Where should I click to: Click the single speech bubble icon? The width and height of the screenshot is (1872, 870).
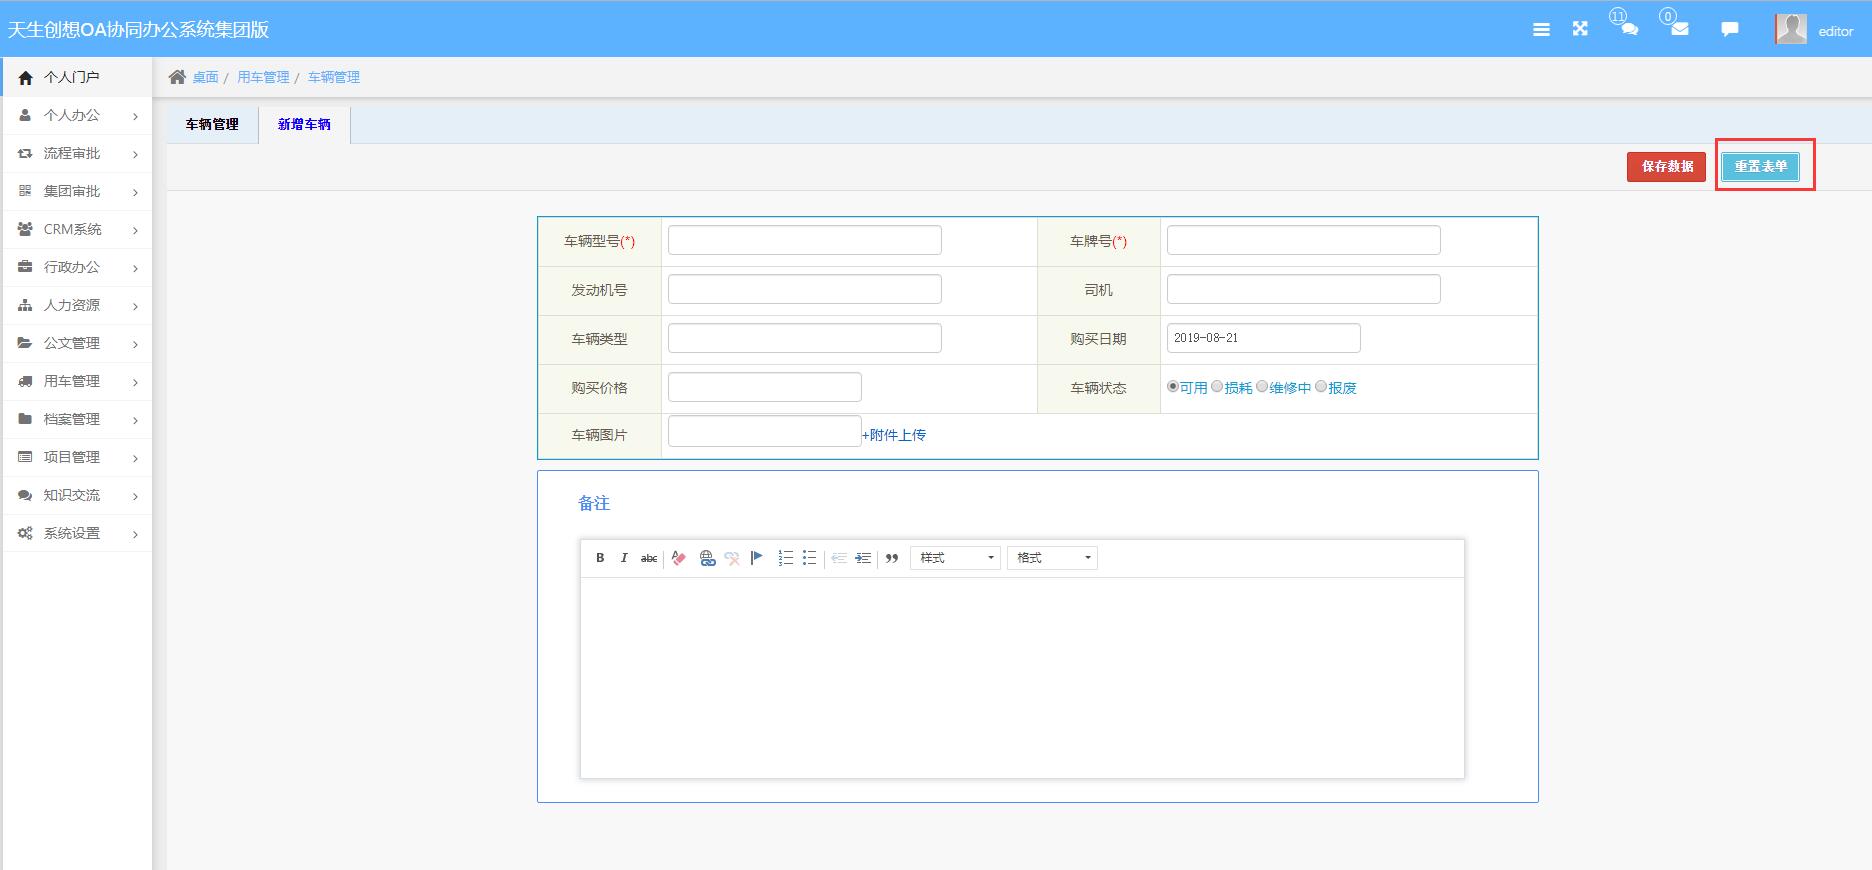(1729, 29)
